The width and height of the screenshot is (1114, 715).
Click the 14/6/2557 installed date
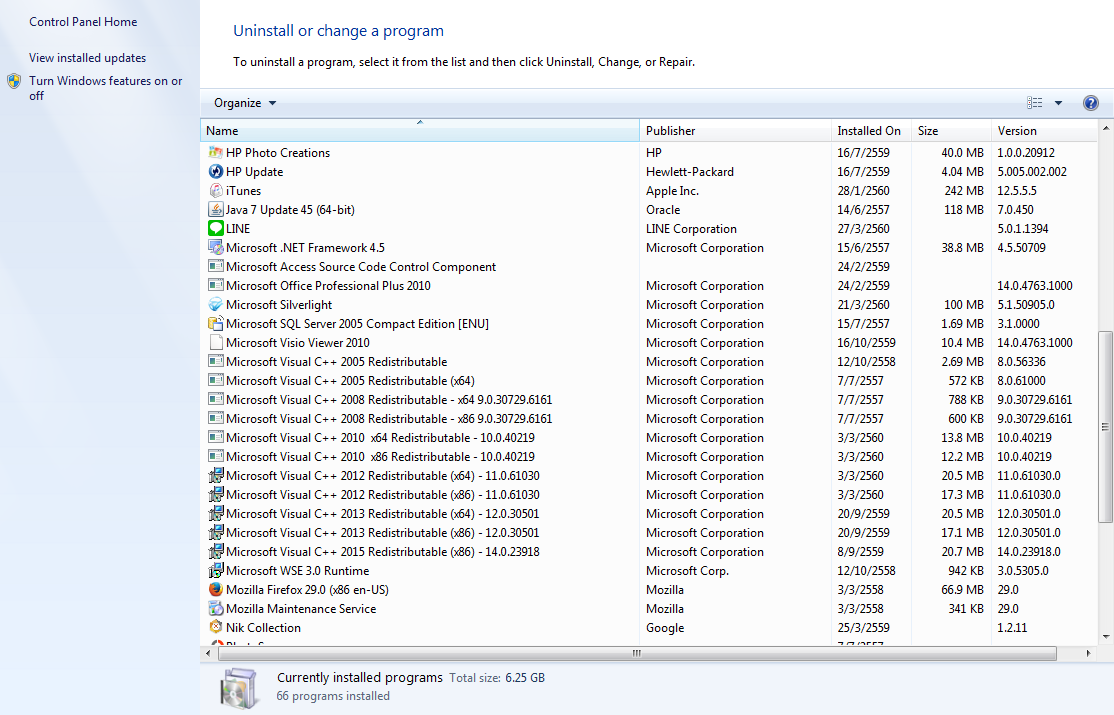click(863, 210)
